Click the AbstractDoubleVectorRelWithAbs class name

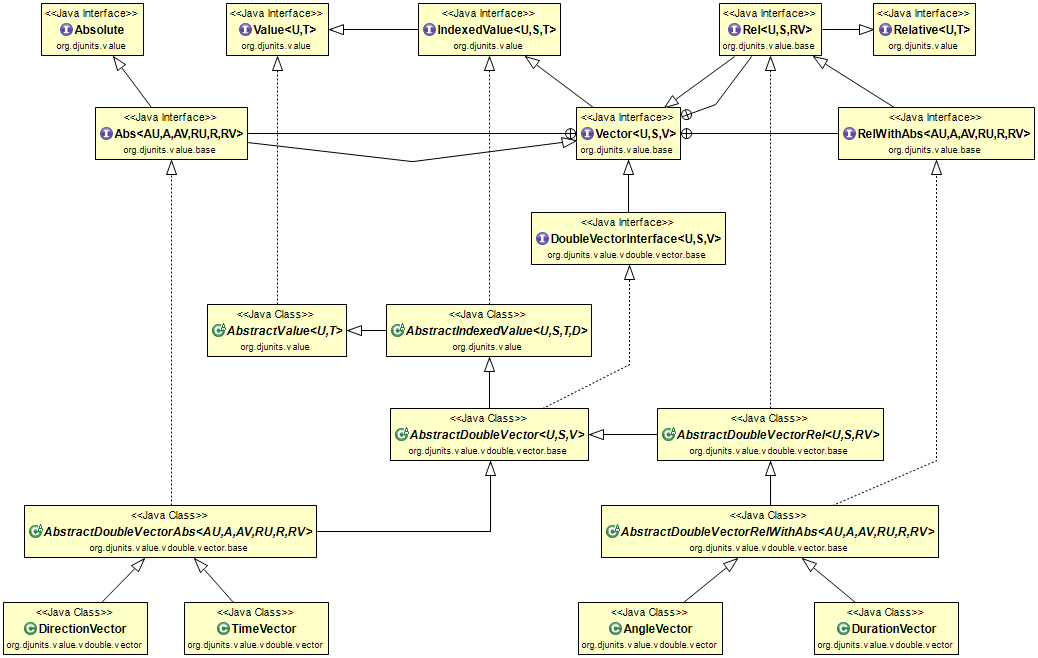pyautogui.click(x=777, y=532)
